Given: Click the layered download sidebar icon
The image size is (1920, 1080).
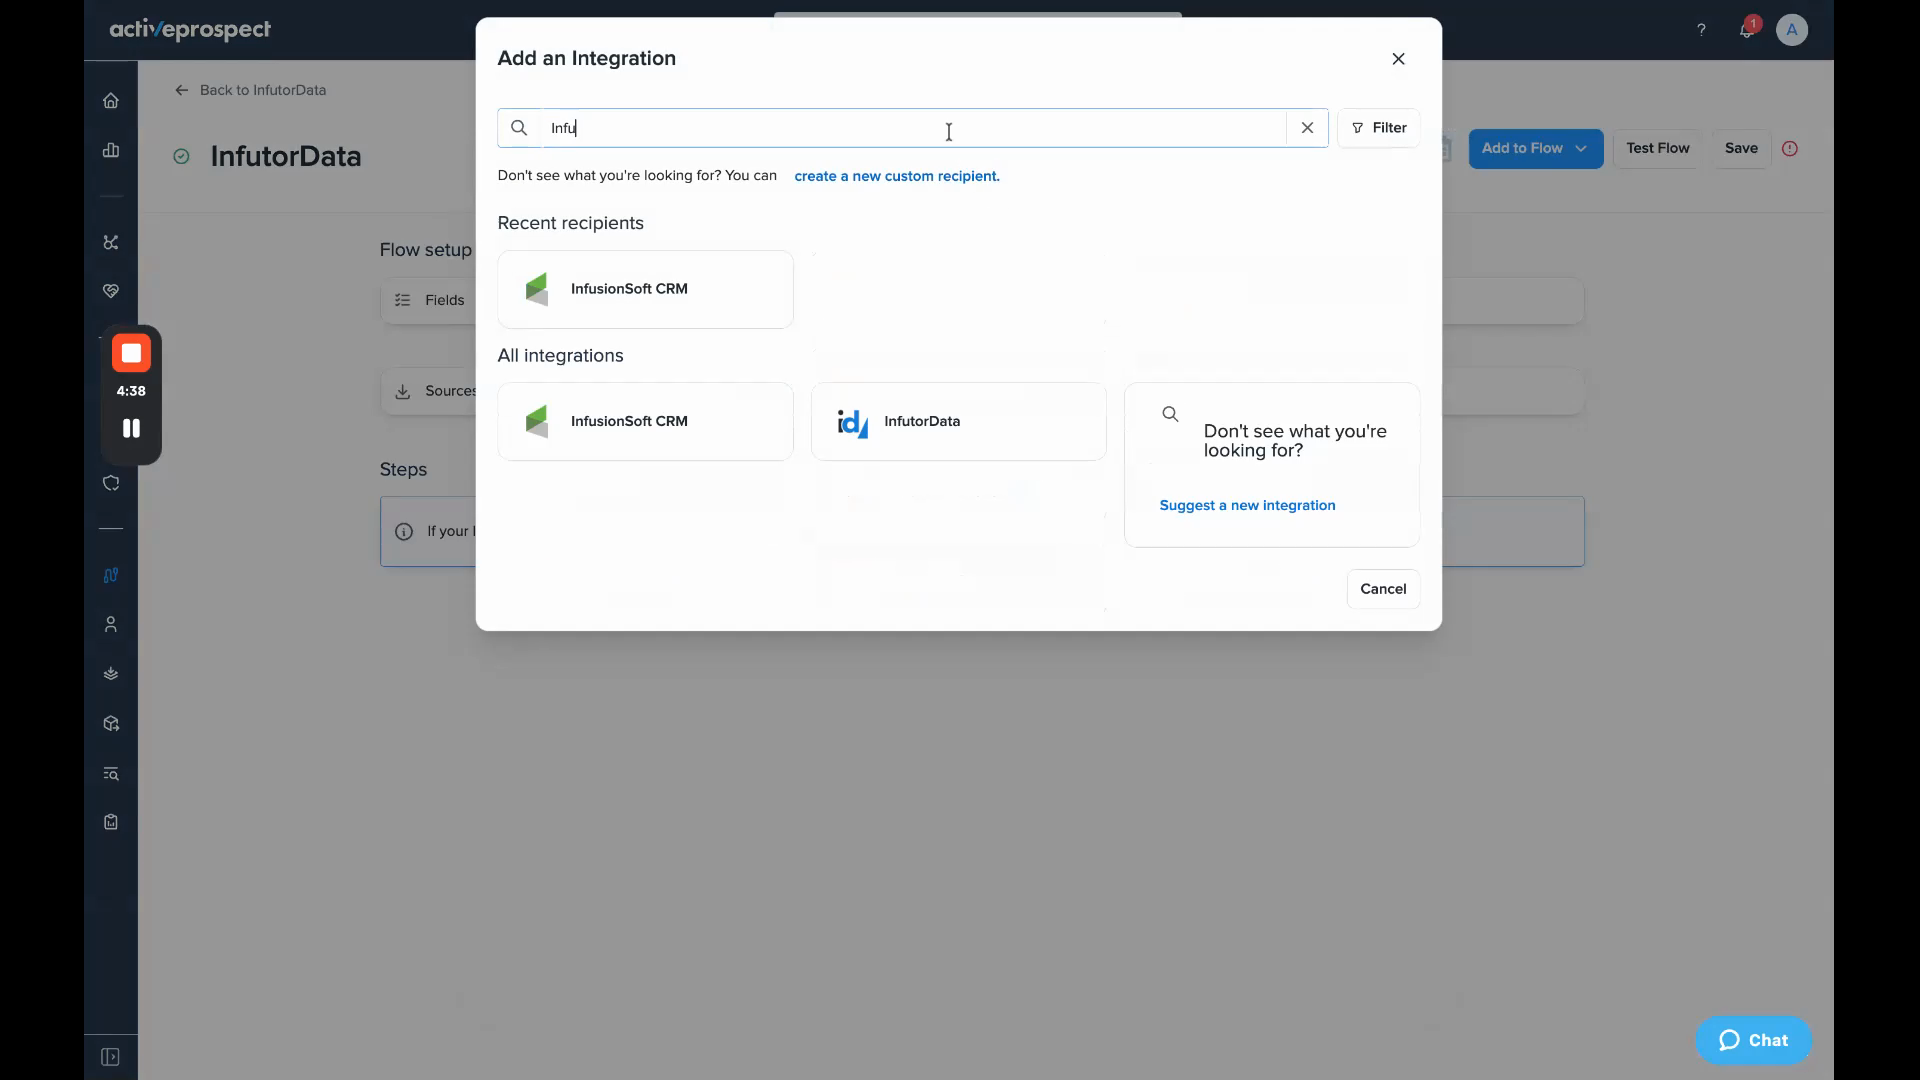Looking at the screenshot, I should click(x=111, y=674).
